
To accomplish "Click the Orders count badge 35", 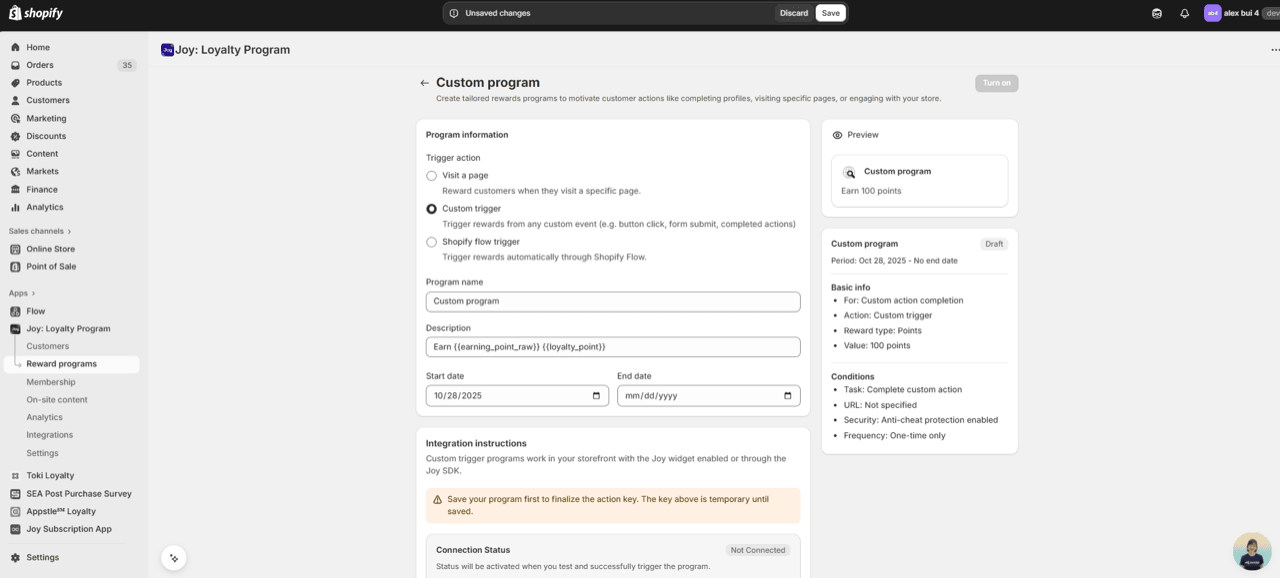I will pos(126,65).
